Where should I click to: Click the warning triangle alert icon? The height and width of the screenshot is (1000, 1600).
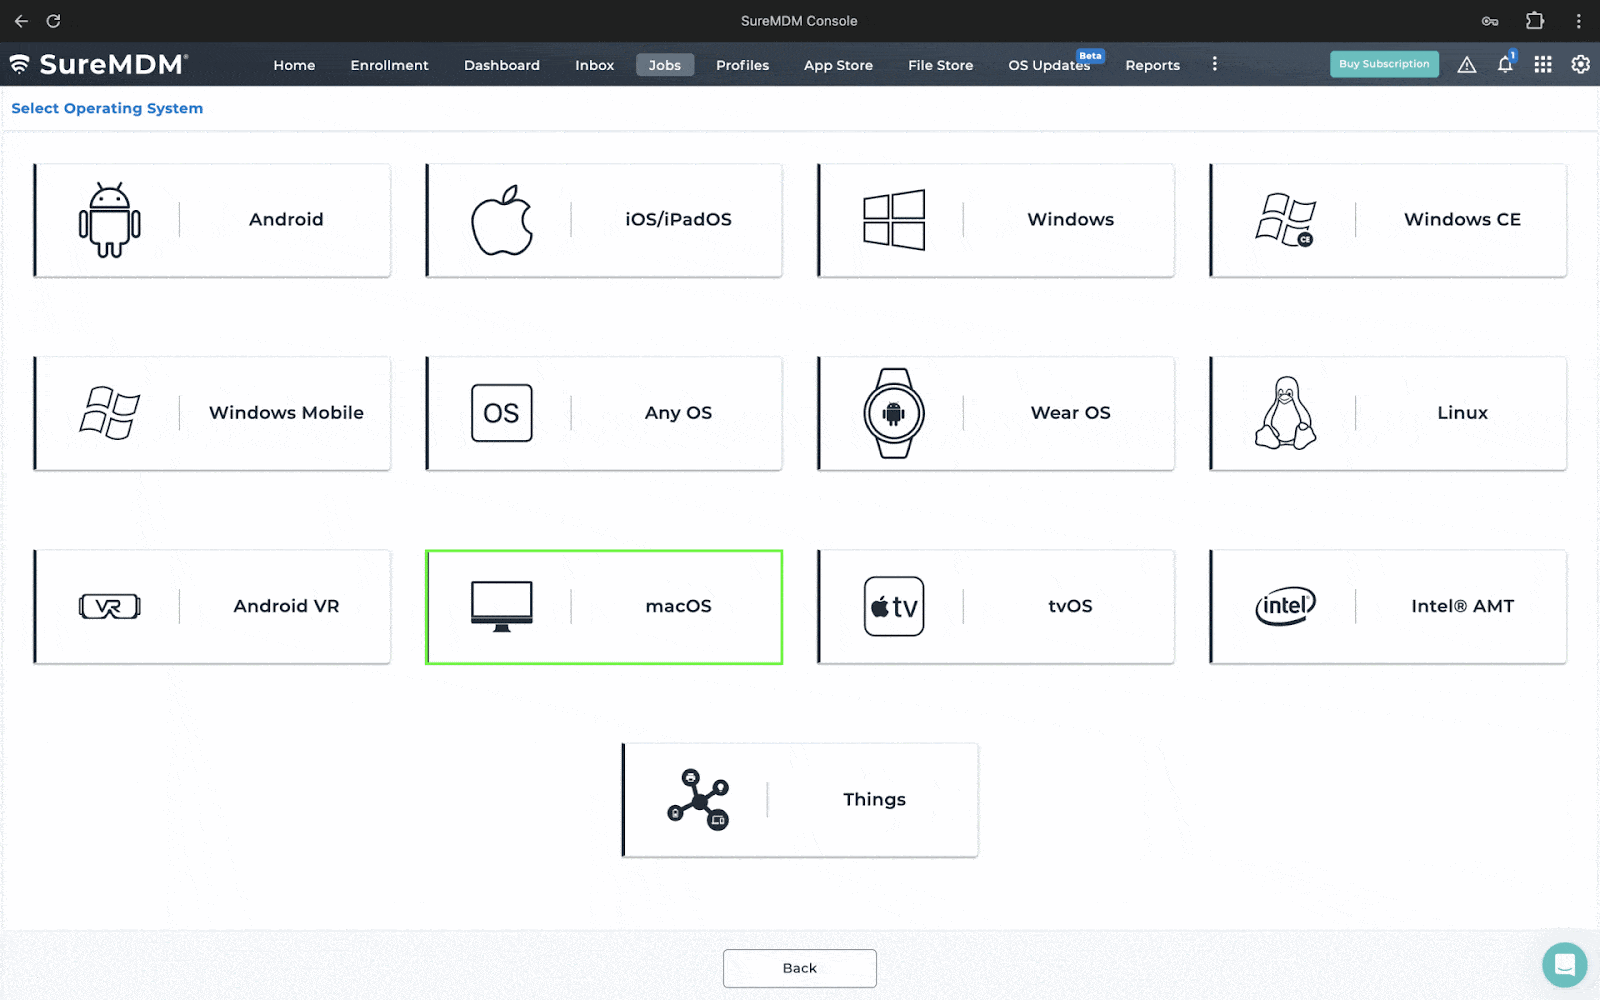point(1467,65)
